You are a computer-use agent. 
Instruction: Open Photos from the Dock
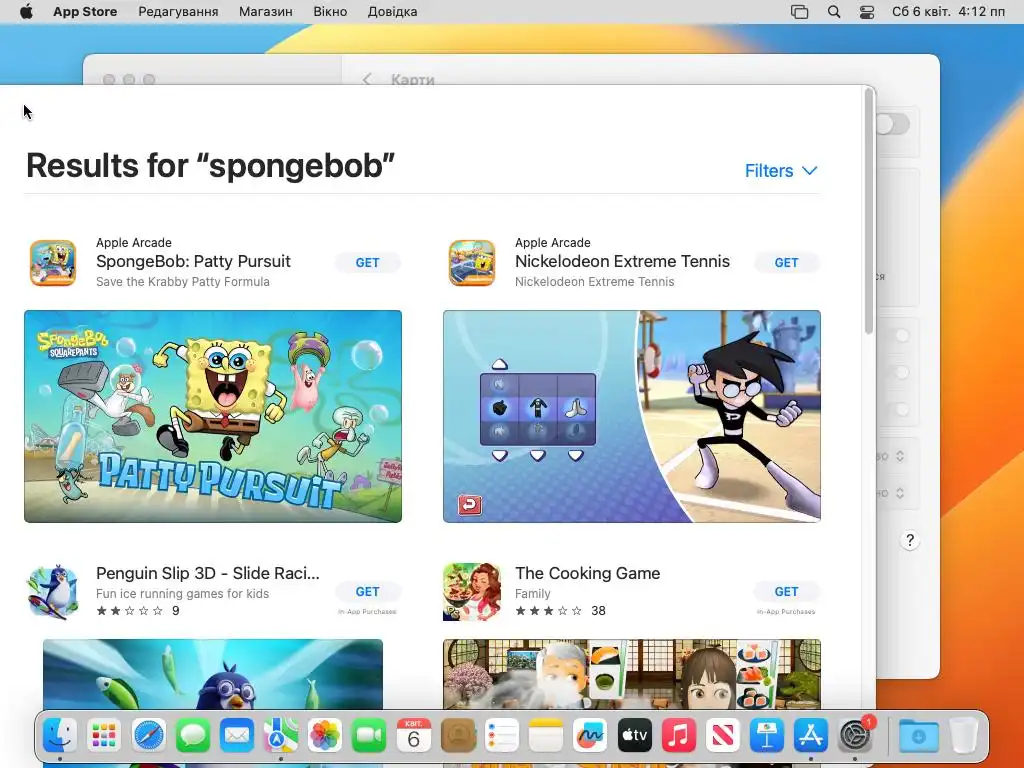(325, 736)
